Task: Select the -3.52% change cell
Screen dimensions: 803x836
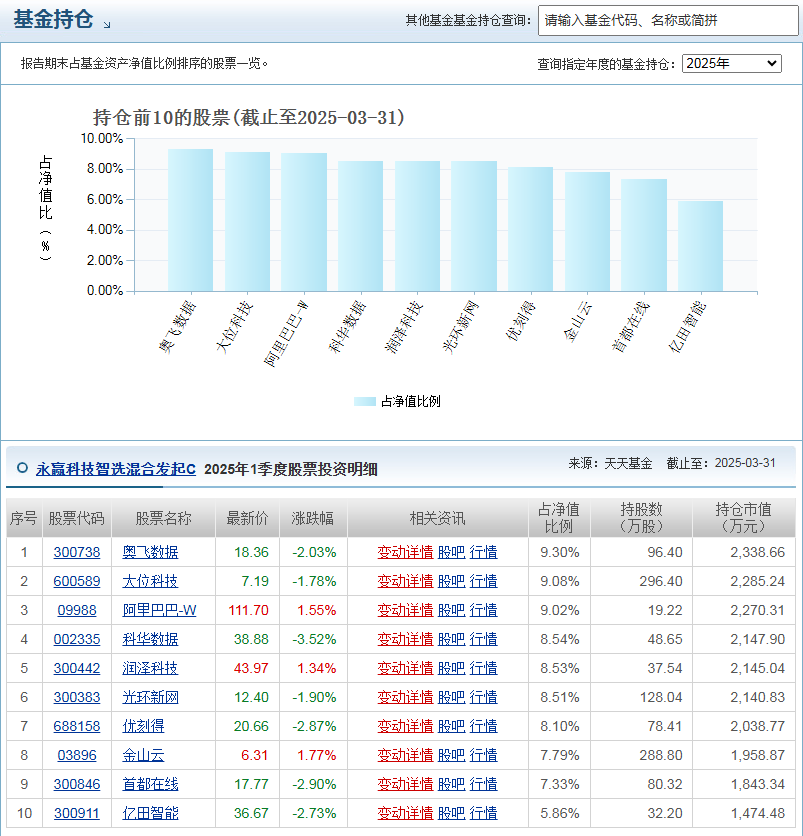Action: 314,639
